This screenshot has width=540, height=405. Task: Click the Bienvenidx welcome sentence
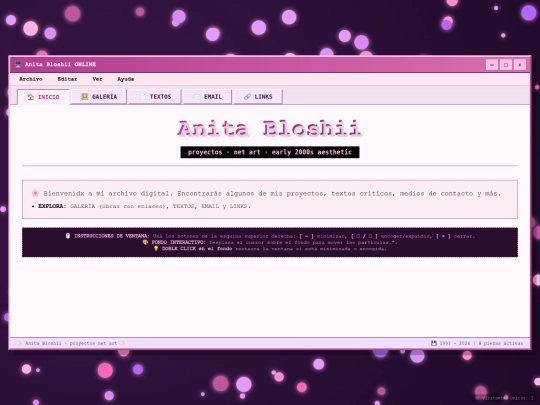click(272, 194)
